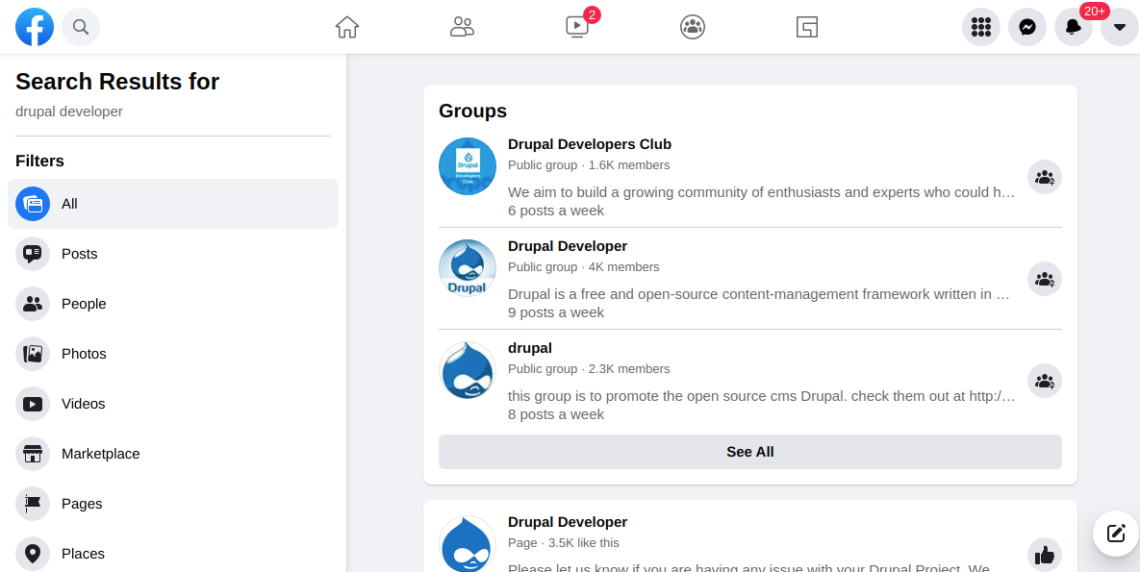Click the drupal group avatar
Screen dimensions: 1140x572
(467, 370)
